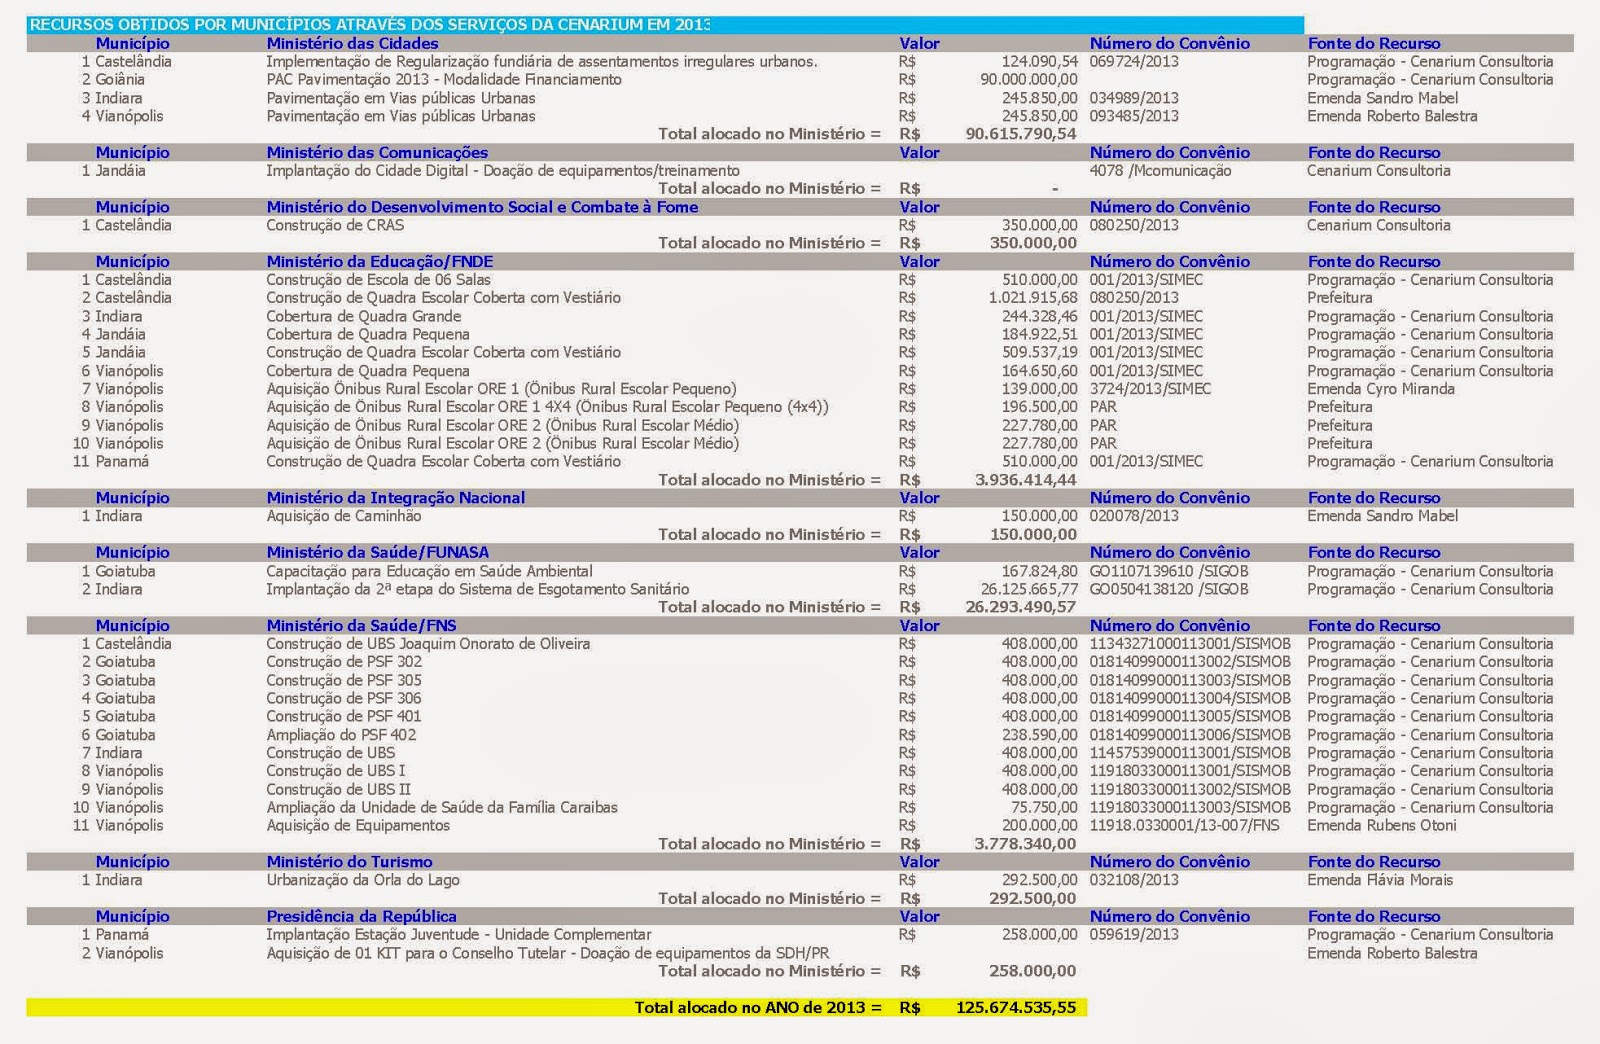Image resolution: width=1600 pixels, height=1044 pixels.
Task: Select the 'Ministério da Saúde/FNS' header
Action: (x=361, y=625)
